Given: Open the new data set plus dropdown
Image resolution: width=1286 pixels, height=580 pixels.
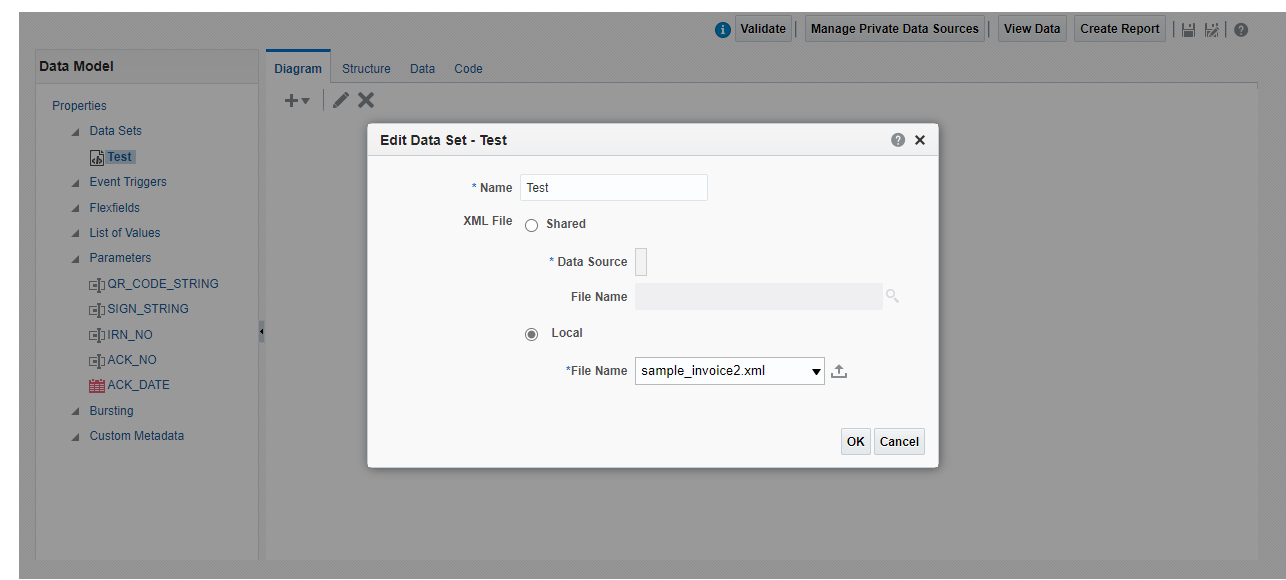Looking at the screenshot, I should (297, 101).
